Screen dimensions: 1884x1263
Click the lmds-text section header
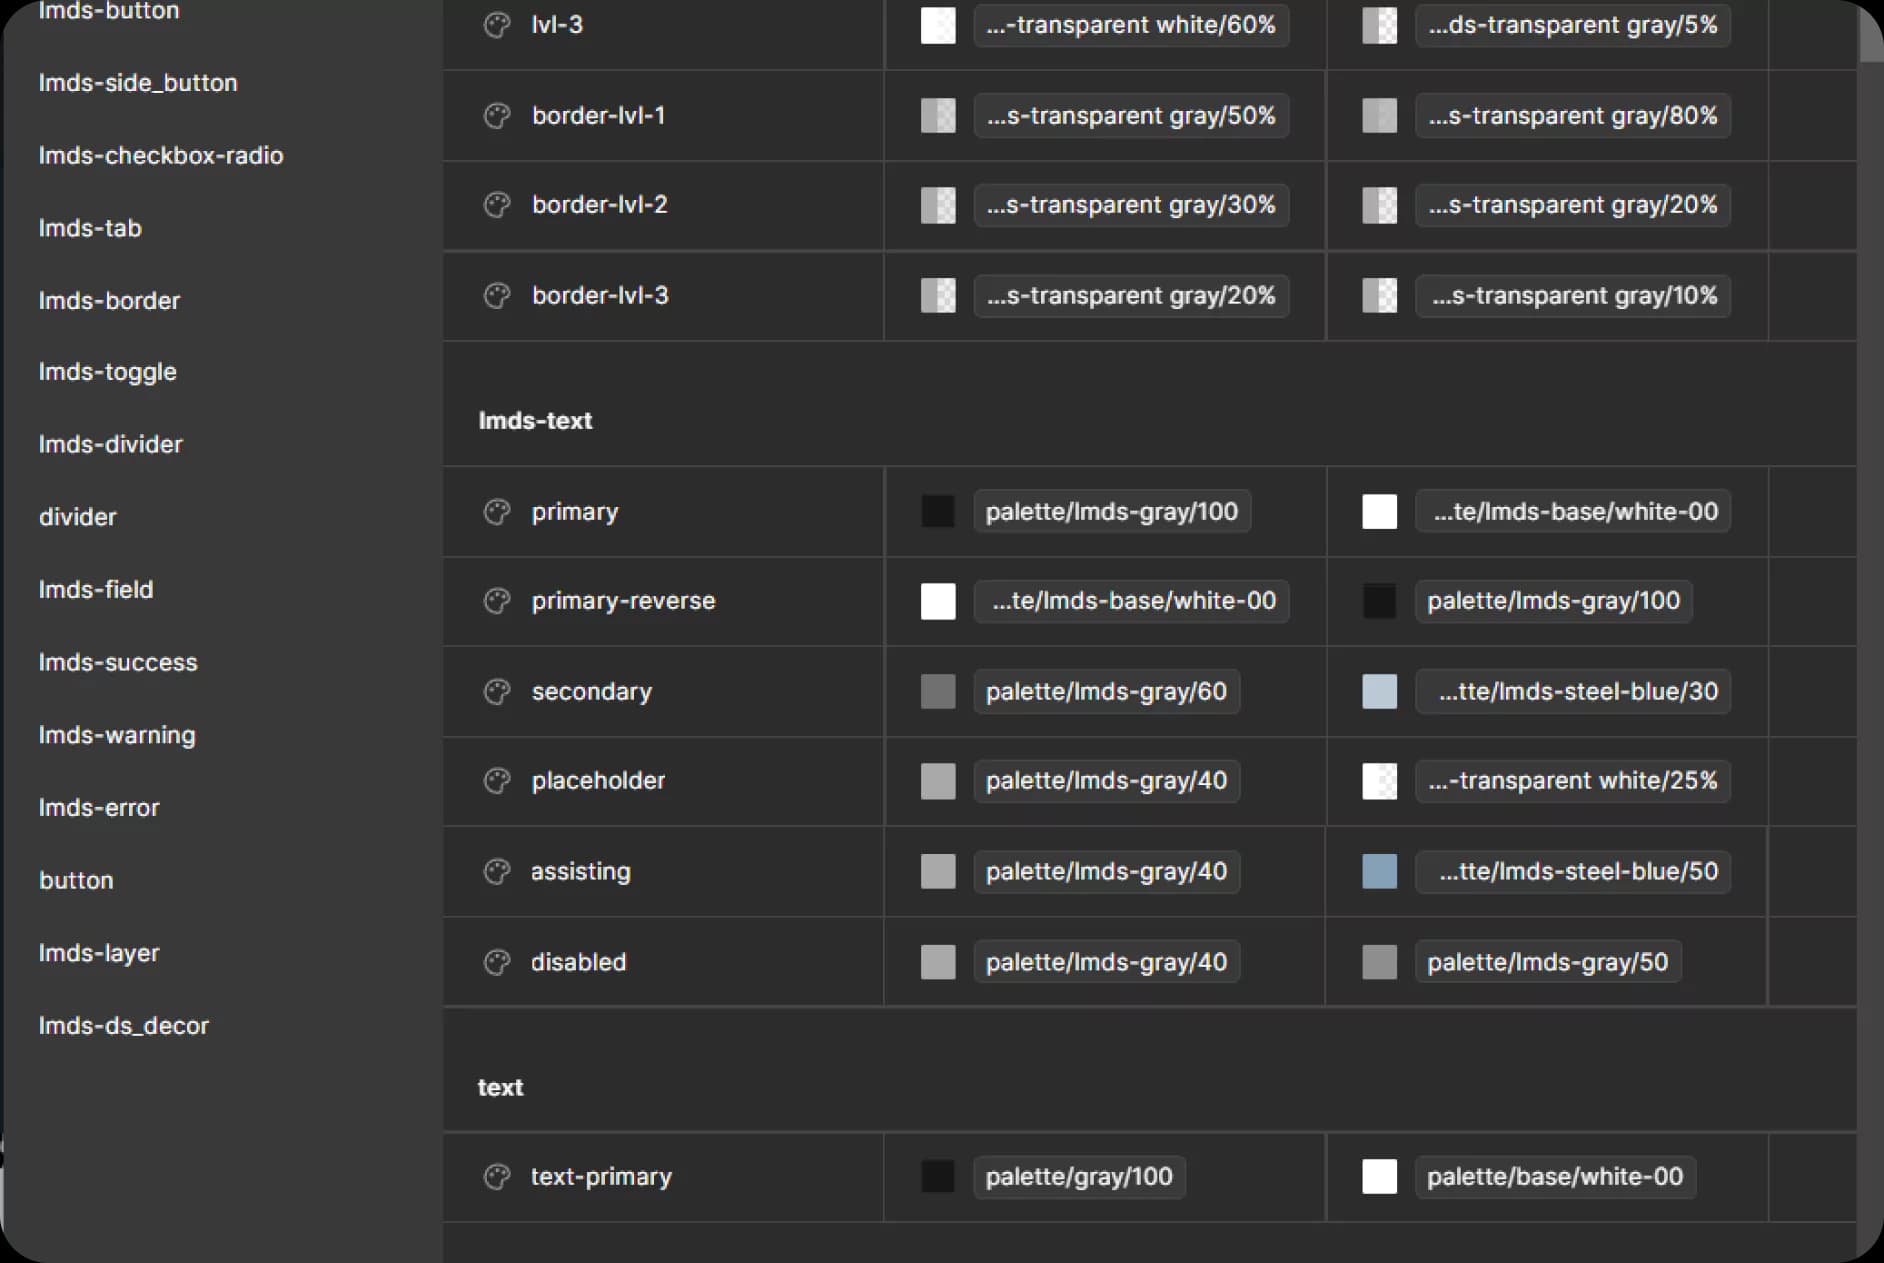(x=535, y=421)
